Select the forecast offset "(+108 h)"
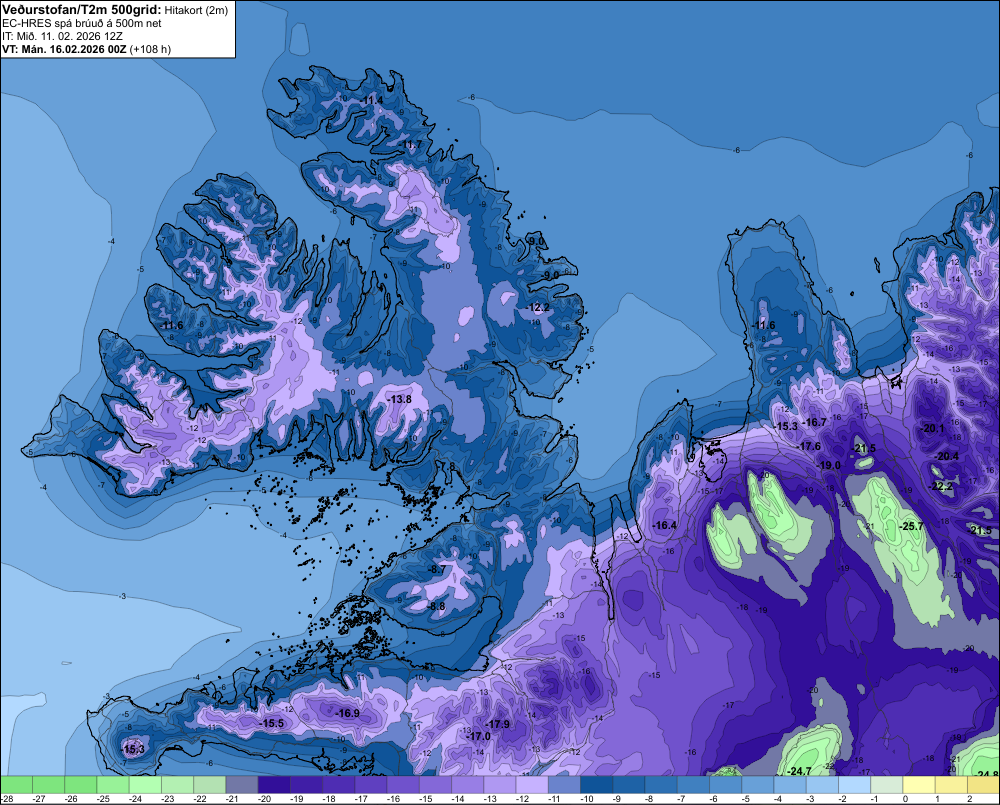Viewport: 1000px width, 805px height. coord(150,49)
